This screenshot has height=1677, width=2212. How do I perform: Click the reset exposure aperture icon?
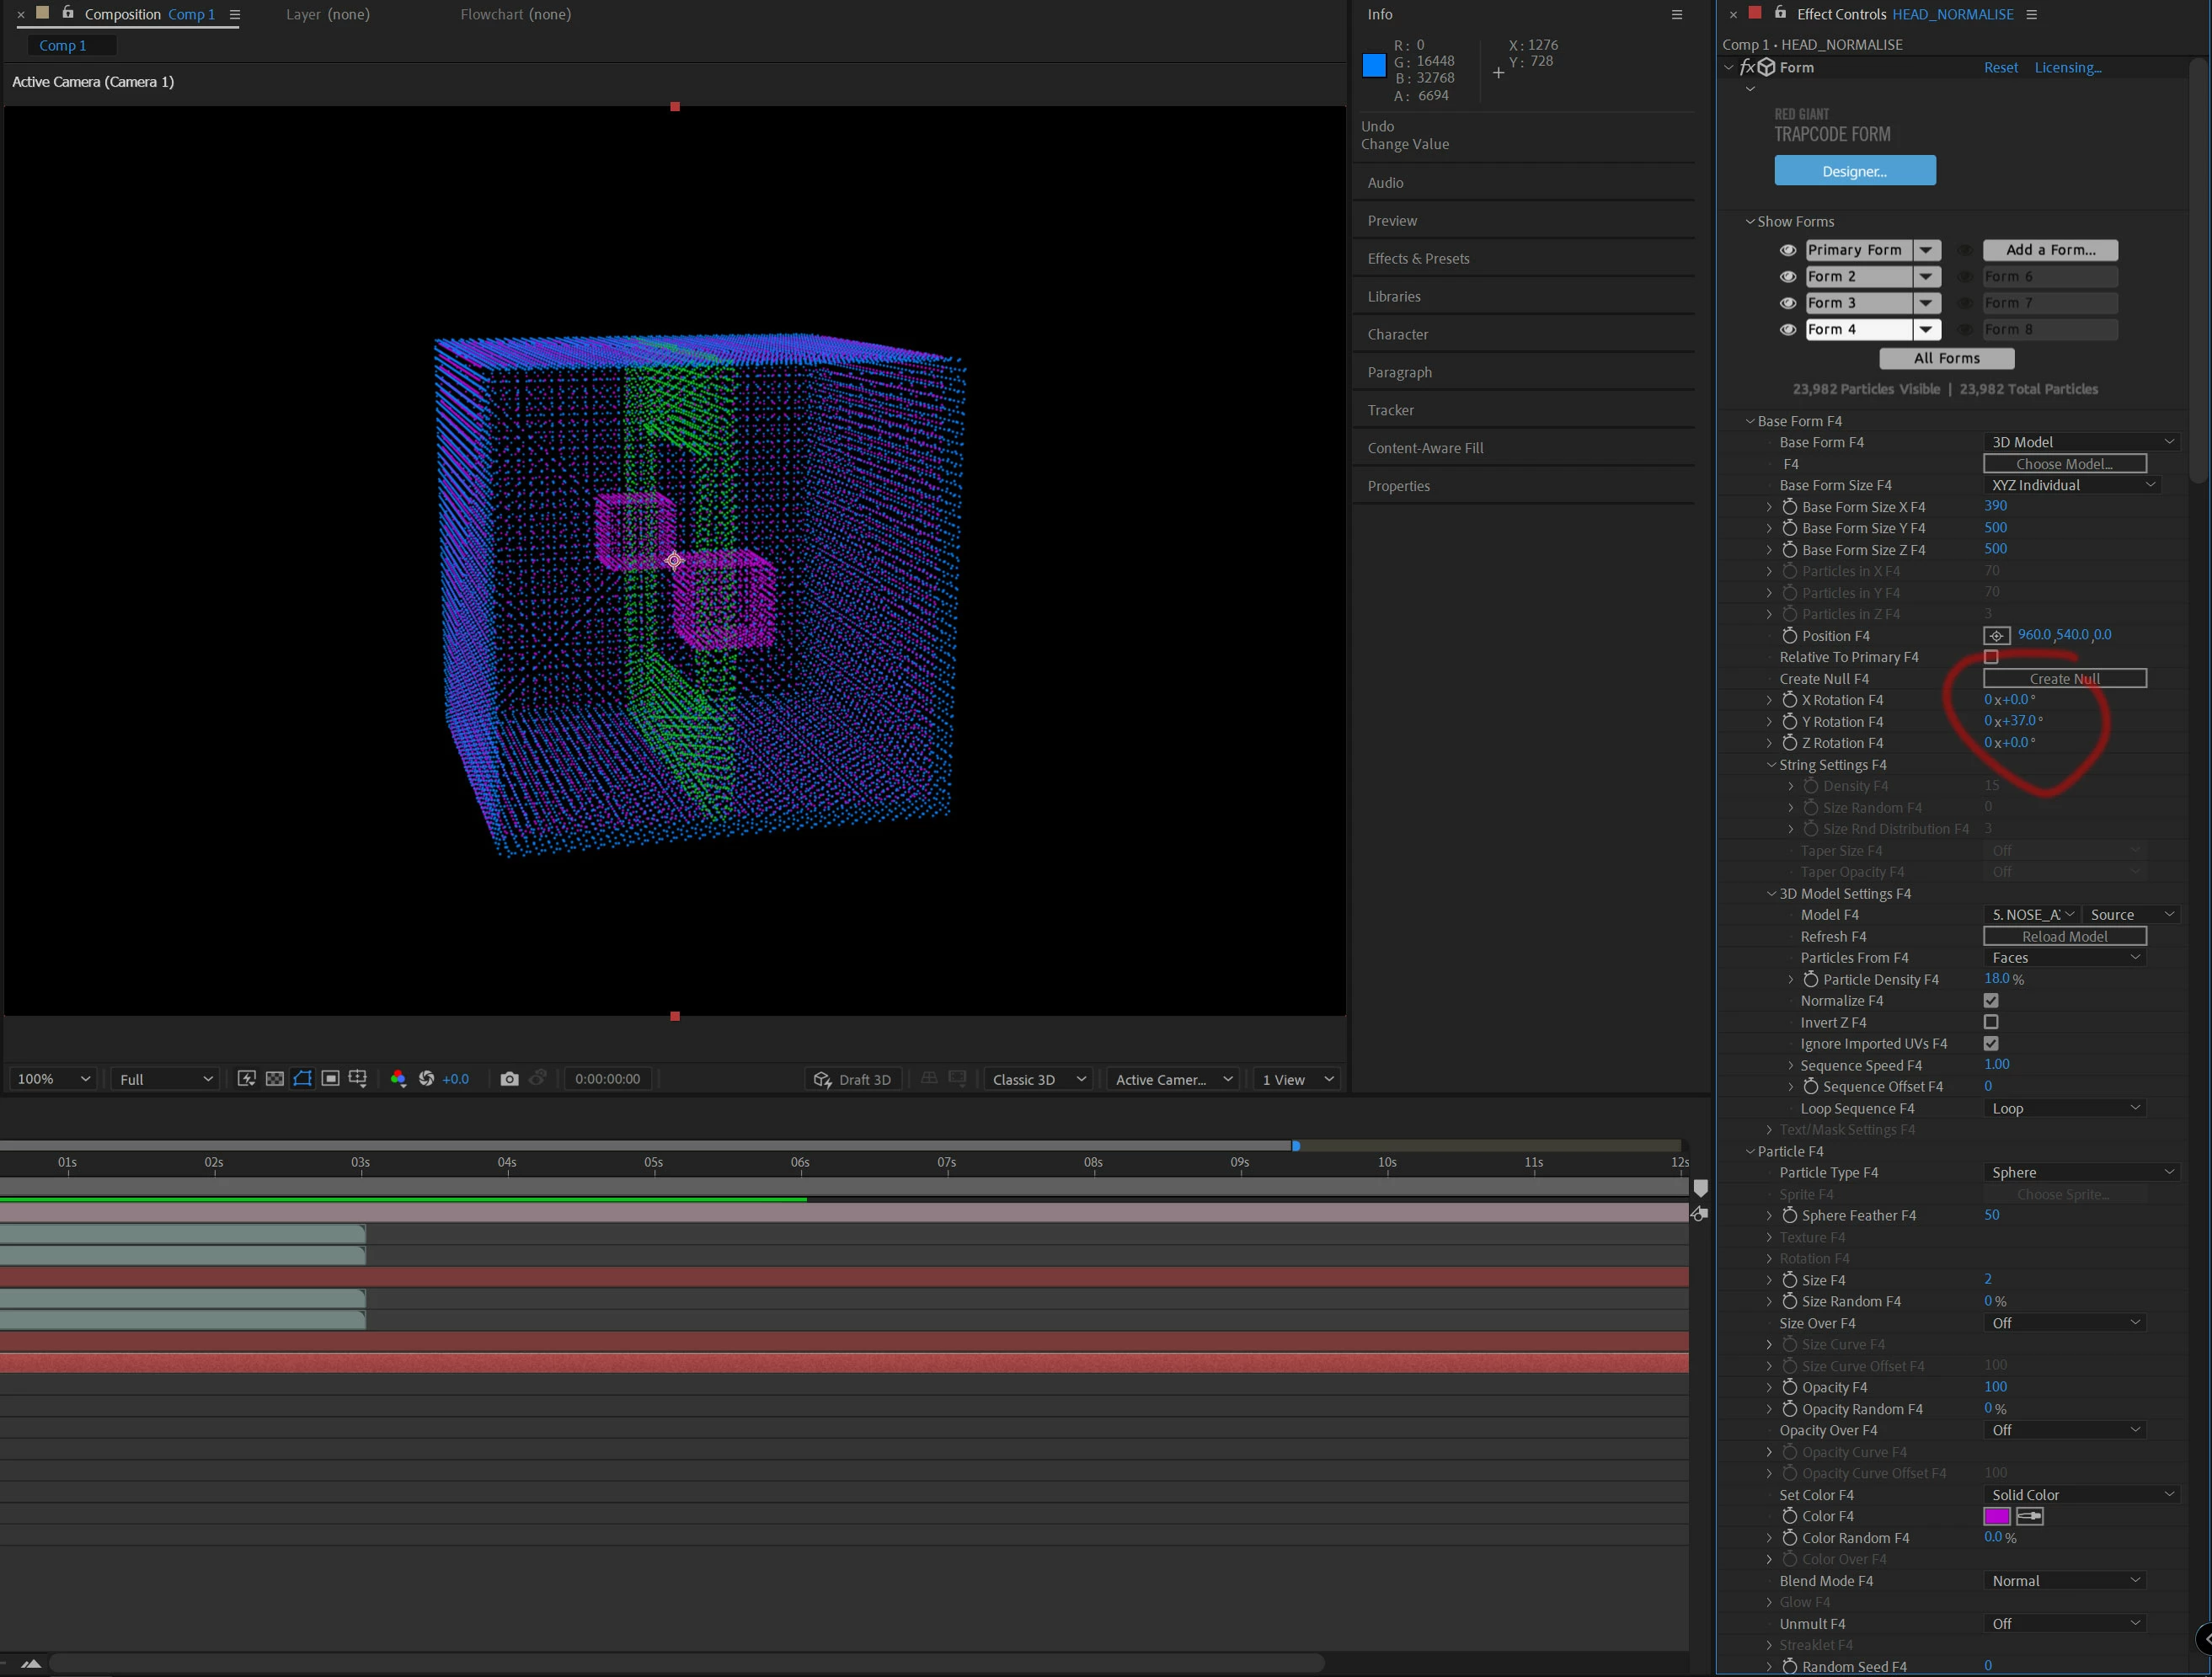coord(426,1078)
